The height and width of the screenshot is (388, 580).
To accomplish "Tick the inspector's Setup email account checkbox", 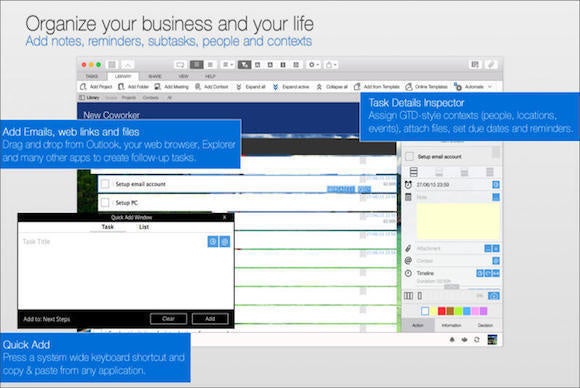I will pos(409,156).
